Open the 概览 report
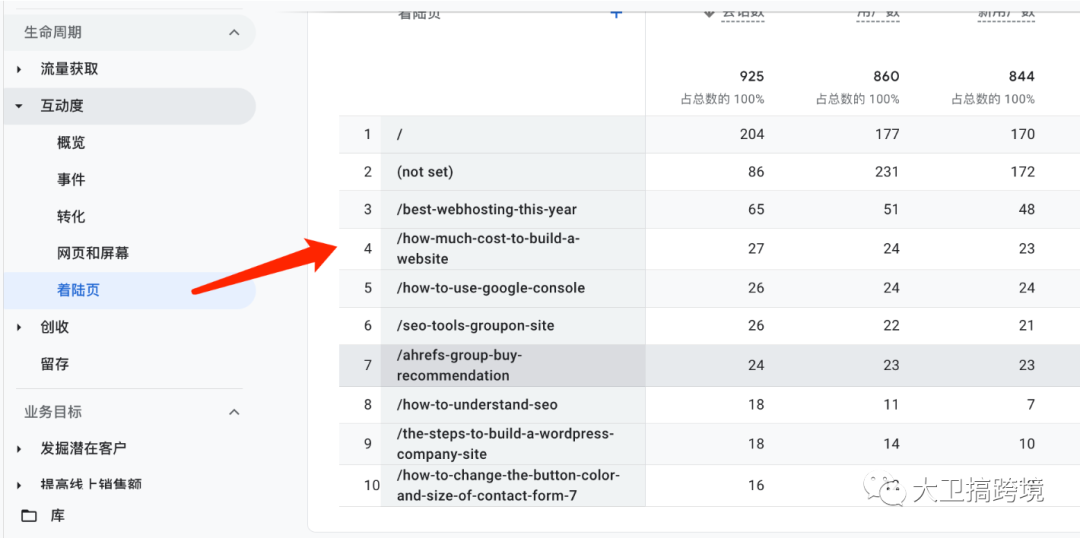Viewport: 1080px width, 538px height. tap(71, 143)
